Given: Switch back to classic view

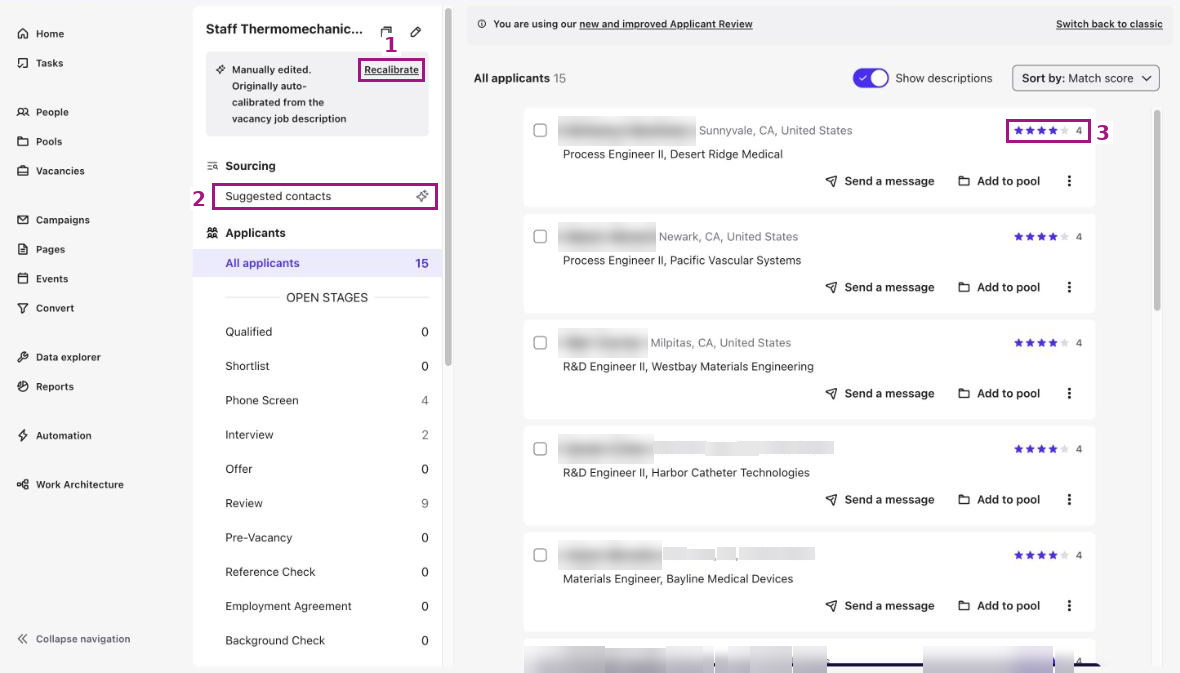Looking at the screenshot, I should [1109, 24].
